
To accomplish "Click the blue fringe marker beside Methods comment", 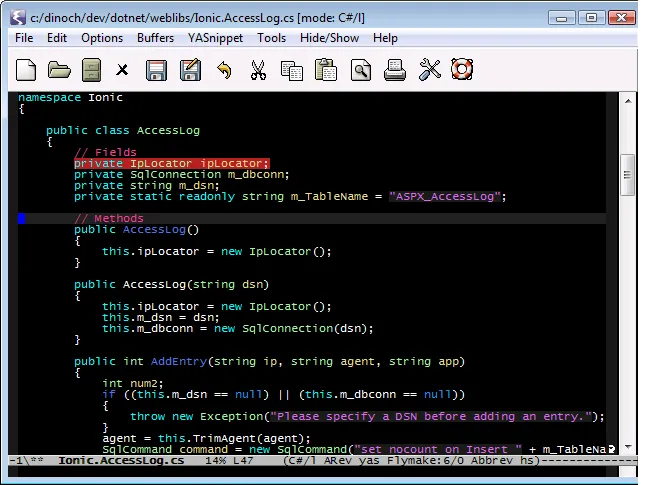I will click(x=22, y=218).
